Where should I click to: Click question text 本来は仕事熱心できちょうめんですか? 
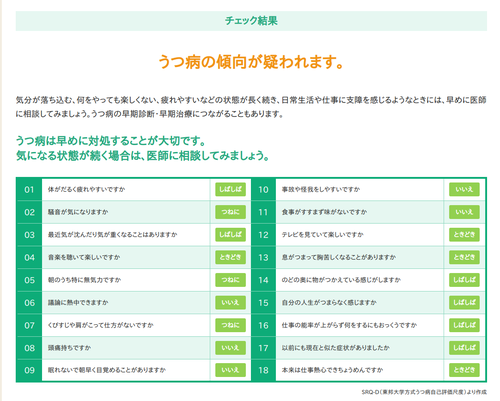coord(332,370)
